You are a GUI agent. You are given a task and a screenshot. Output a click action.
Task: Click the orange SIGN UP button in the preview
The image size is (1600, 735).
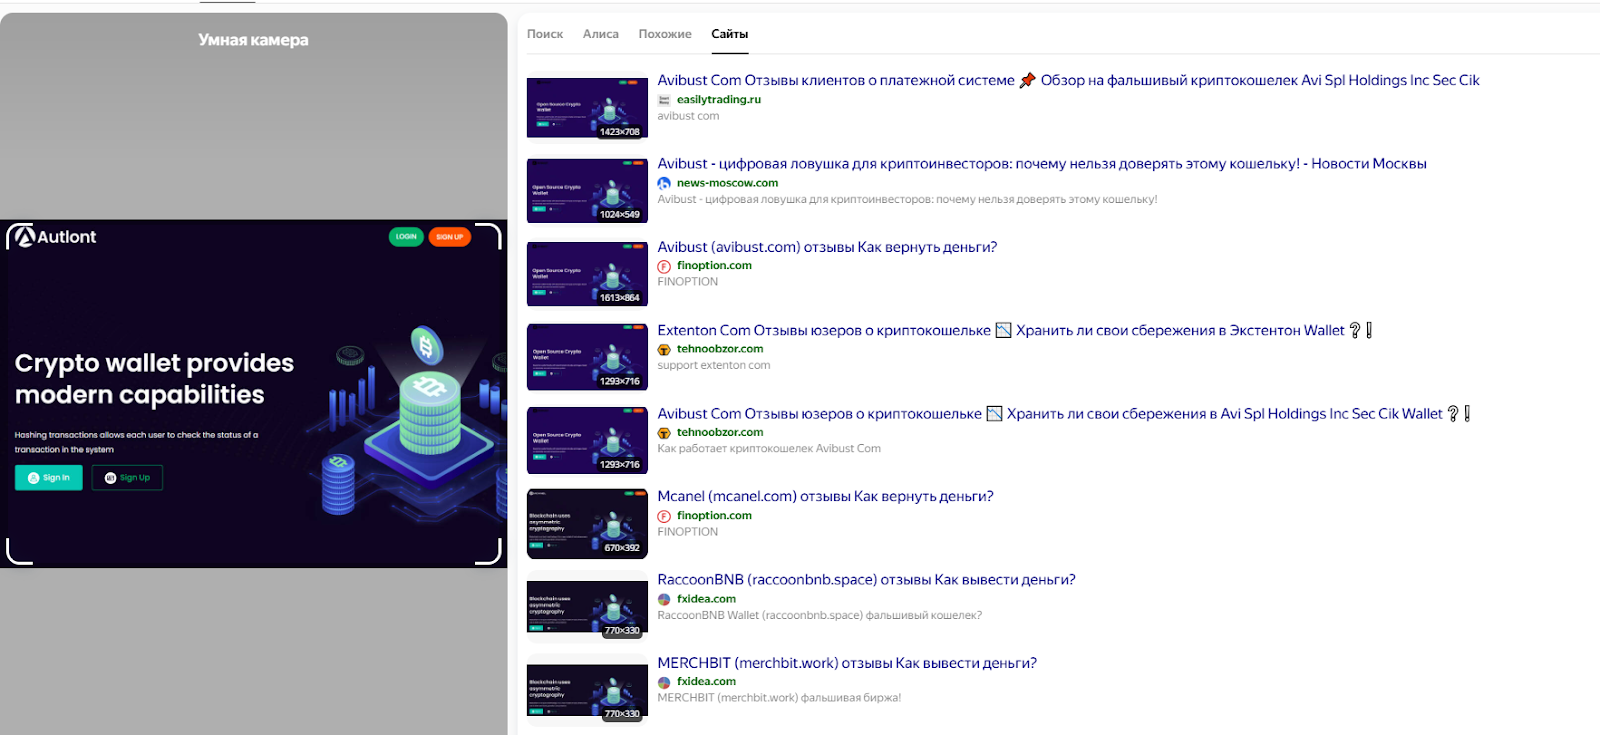point(450,237)
